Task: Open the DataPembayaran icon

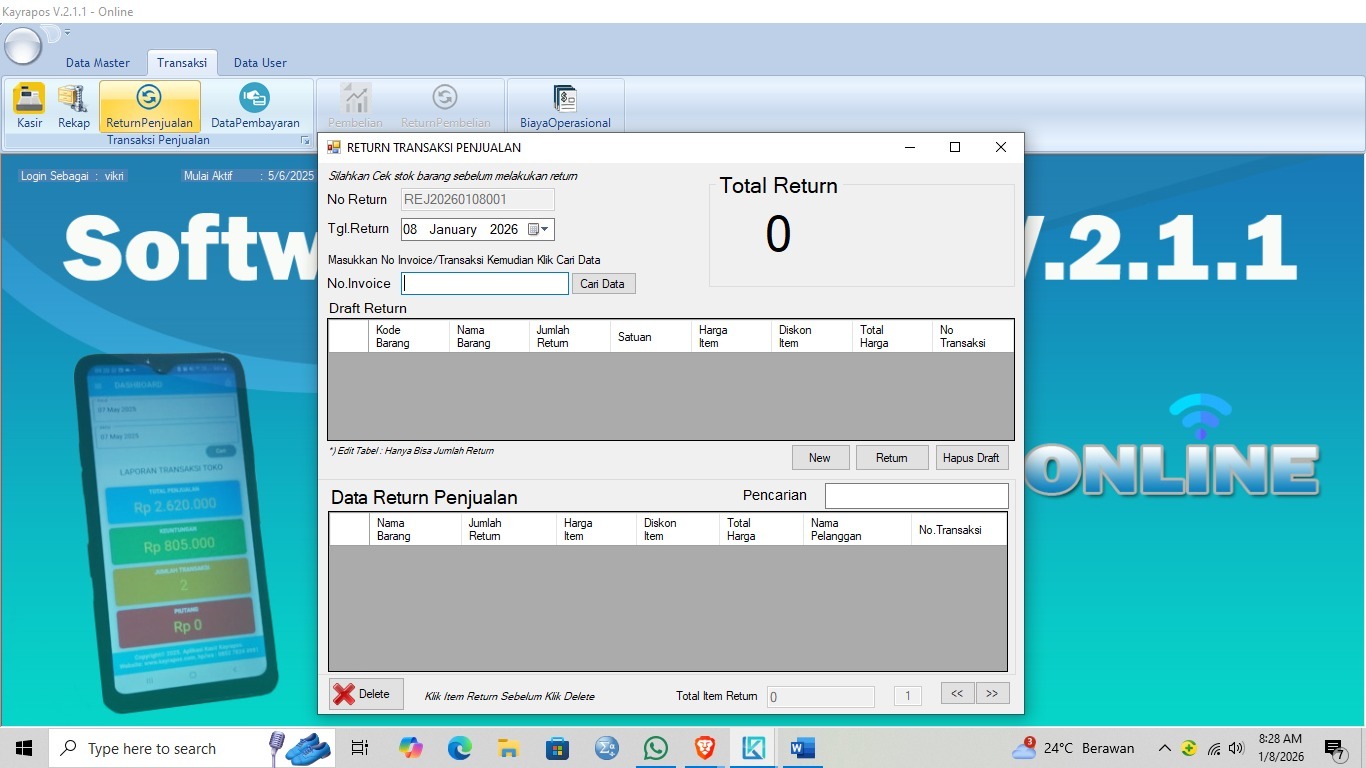Action: click(x=255, y=106)
